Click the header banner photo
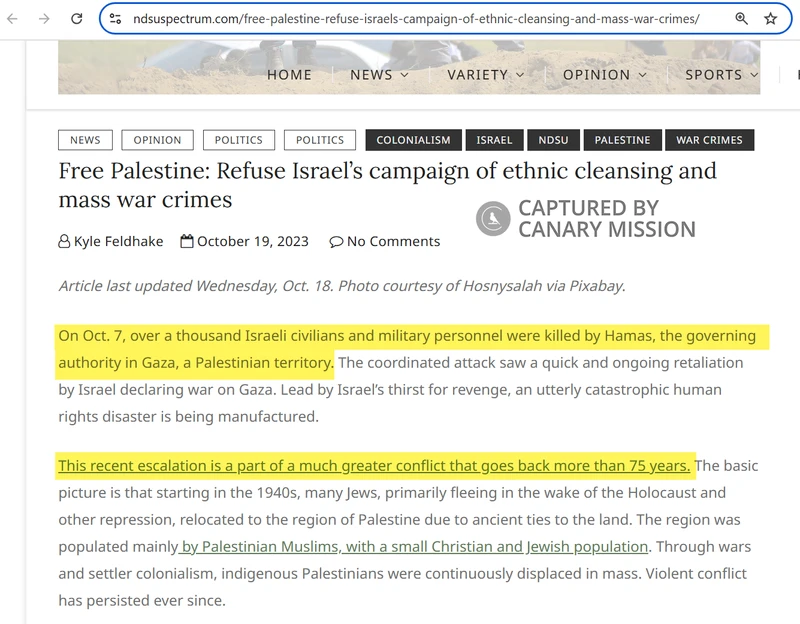The width and height of the screenshot is (800, 624). [409, 67]
